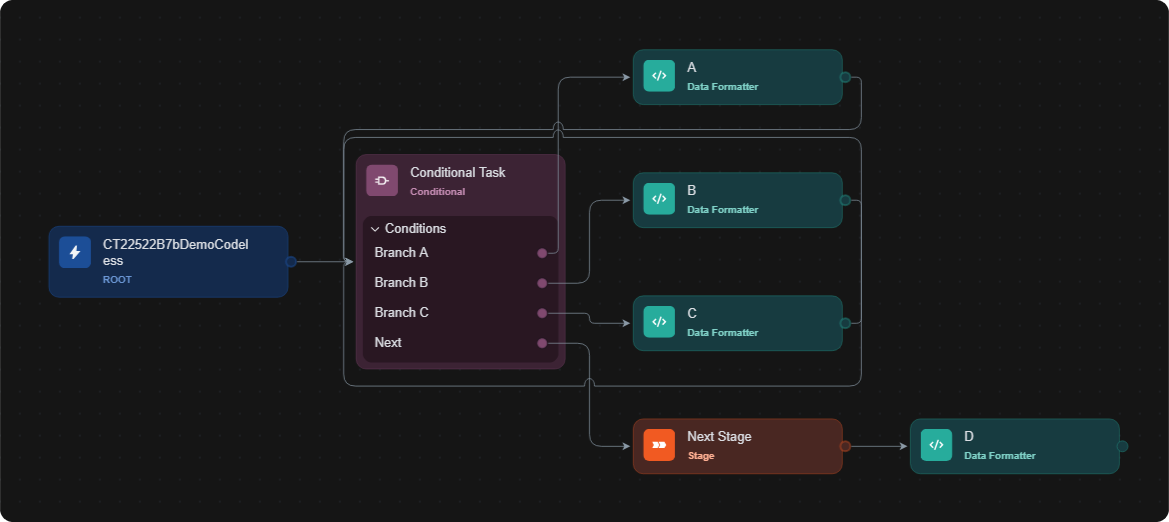Select the CT22522B7bDemoCodeless root node title
This screenshot has width=1169, height=522.
pyautogui.click(x=175, y=252)
